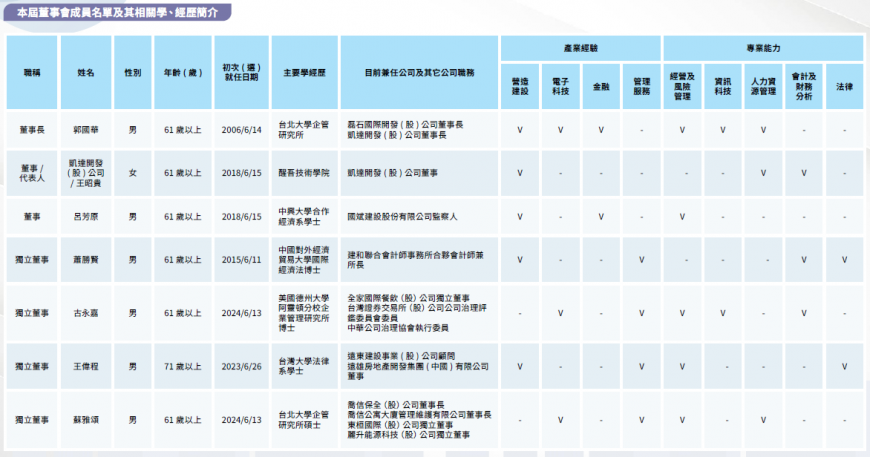Click the 法律 V mark in 王偉程 row
This screenshot has width=870, height=457.
pyautogui.click(x=844, y=367)
